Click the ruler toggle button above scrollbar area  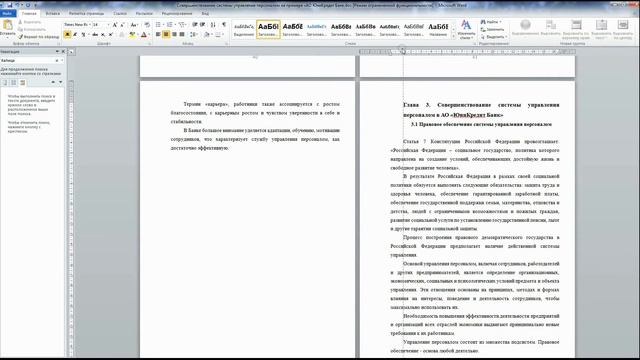click(x=71, y=52)
